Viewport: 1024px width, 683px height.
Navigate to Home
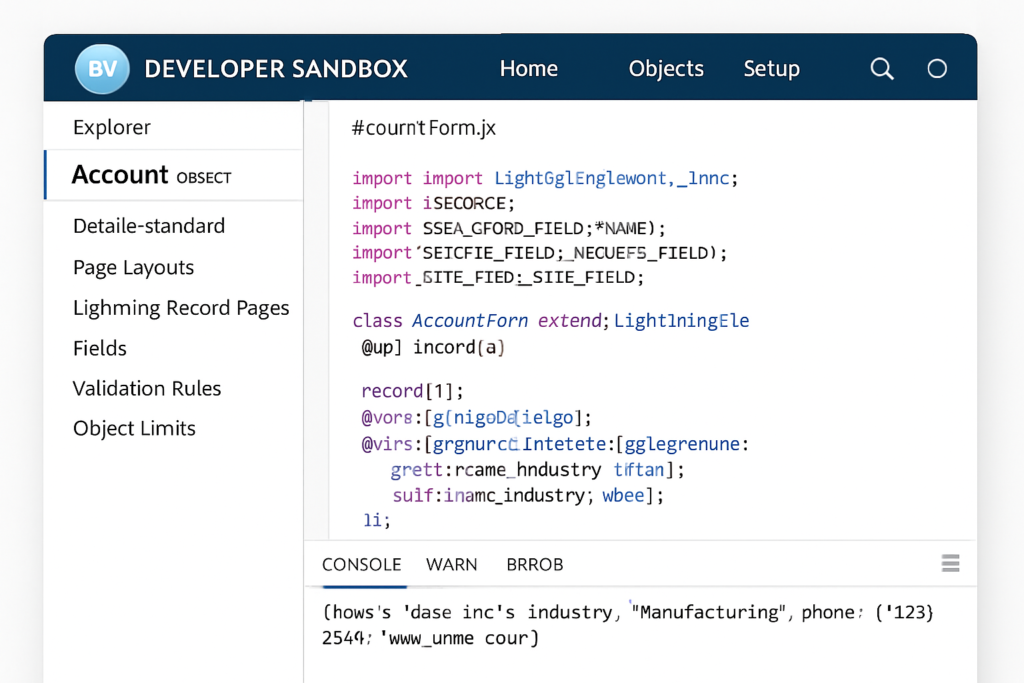pos(528,68)
